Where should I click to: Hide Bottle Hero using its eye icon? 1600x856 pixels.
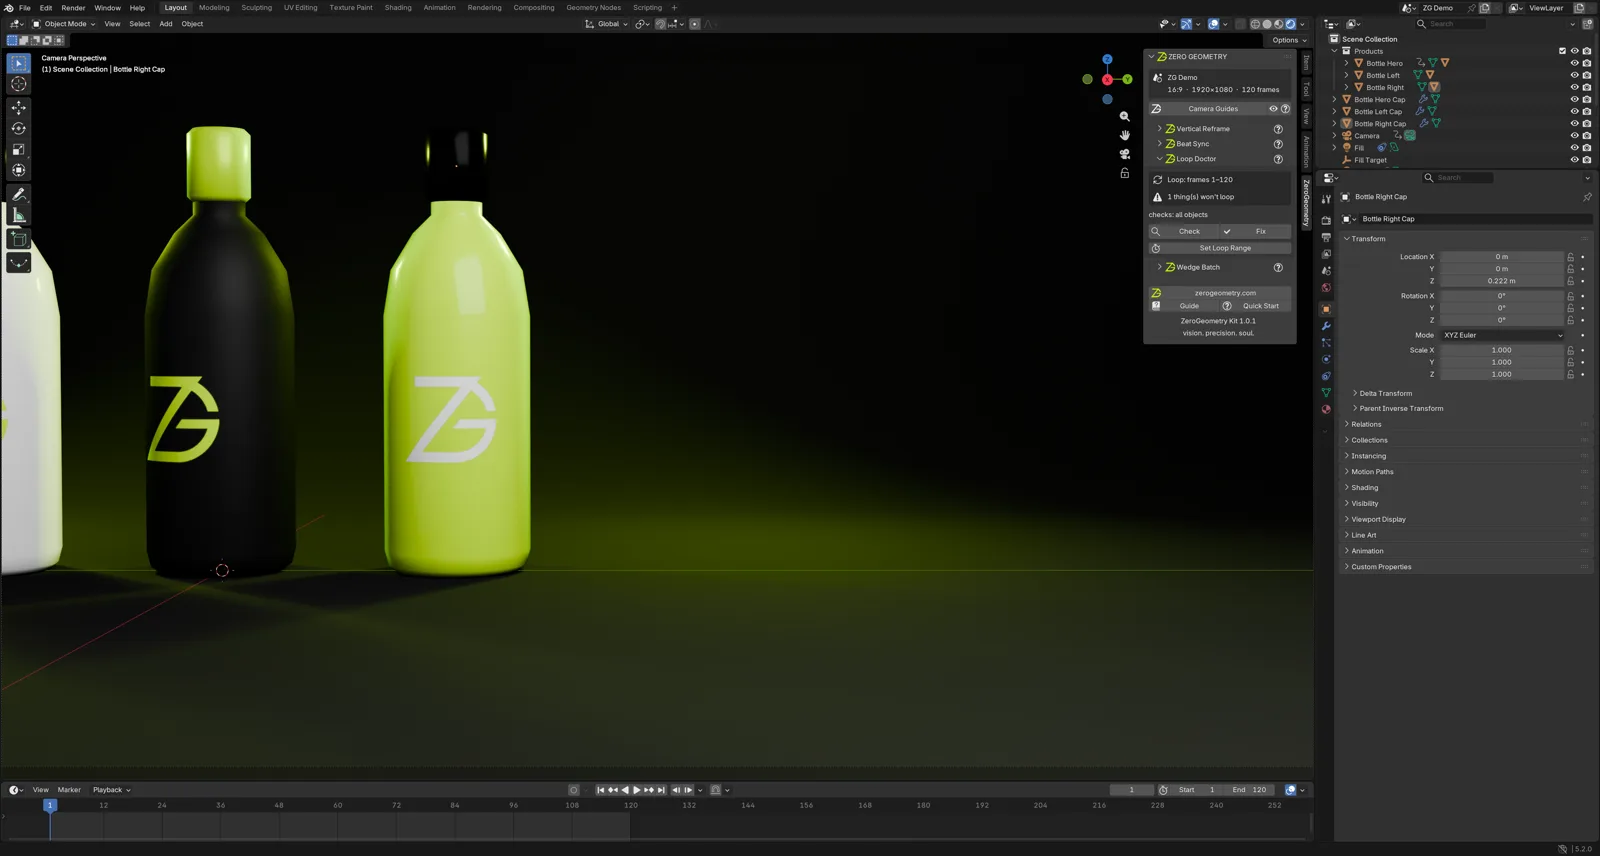tap(1574, 63)
